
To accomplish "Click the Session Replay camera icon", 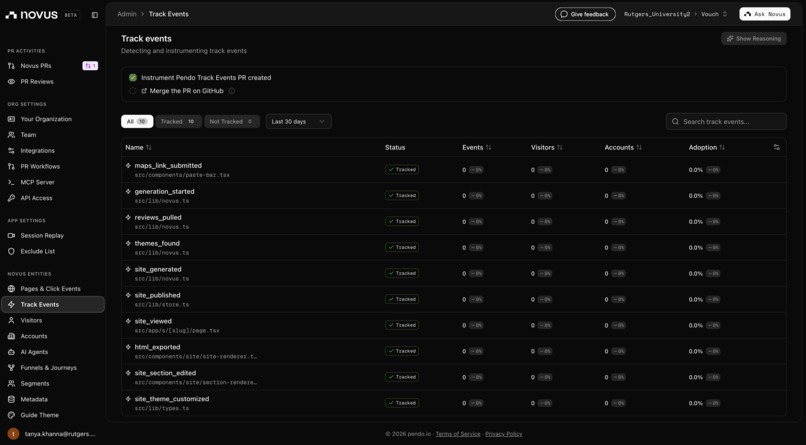I will point(11,235).
